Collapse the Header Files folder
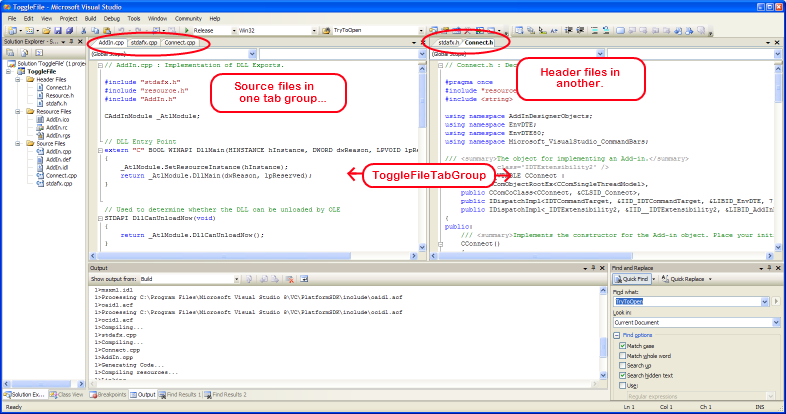 click(18, 80)
